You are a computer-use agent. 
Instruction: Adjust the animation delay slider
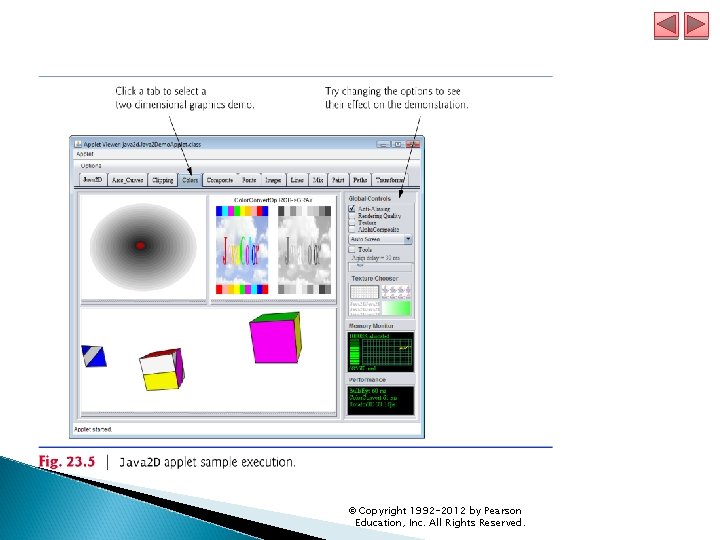tap(381, 267)
